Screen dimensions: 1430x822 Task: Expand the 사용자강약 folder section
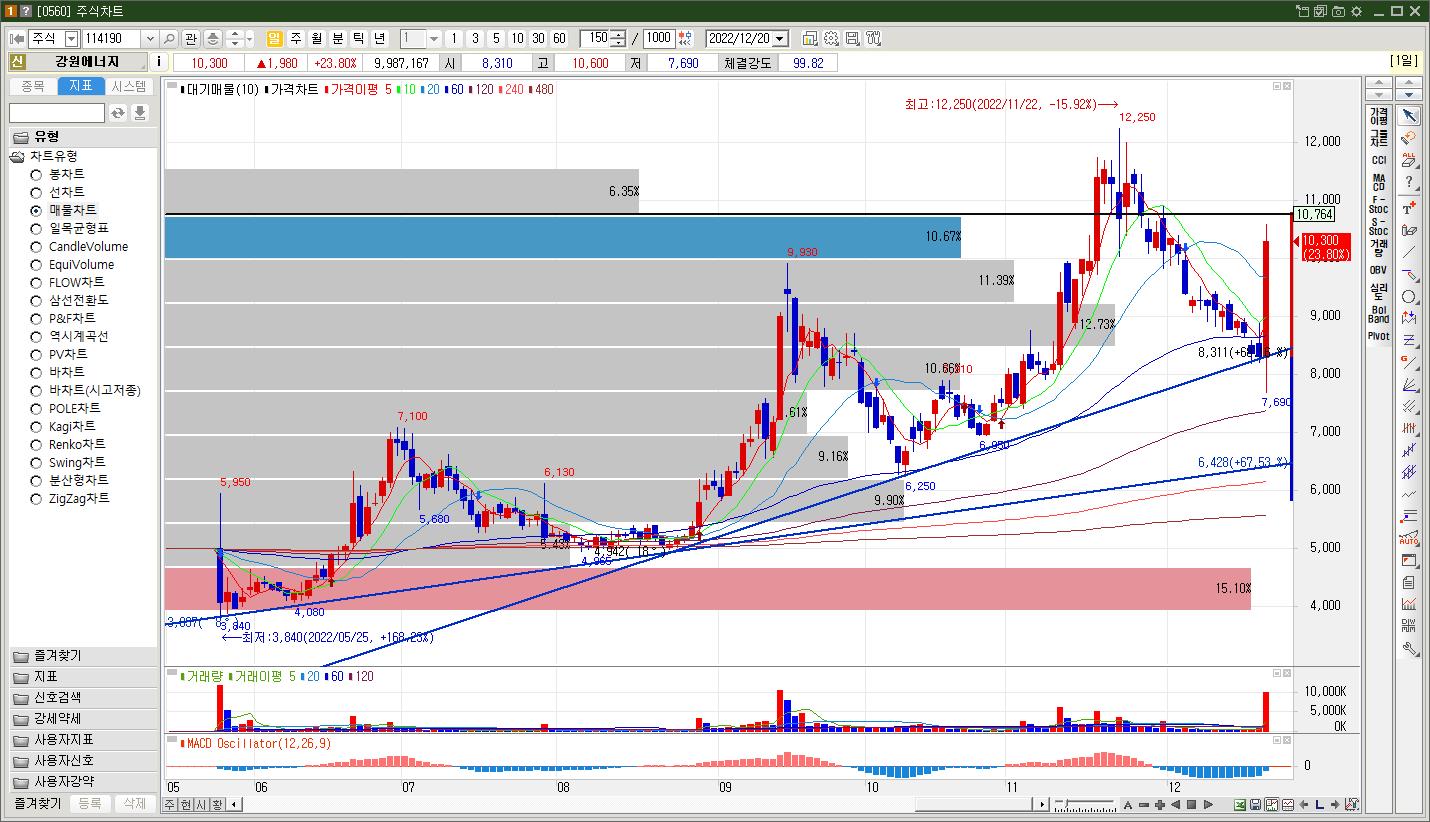pyautogui.click(x=83, y=782)
